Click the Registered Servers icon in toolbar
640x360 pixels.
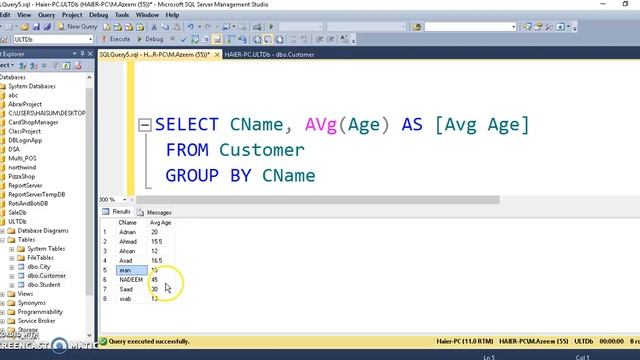tap(527, 27)
